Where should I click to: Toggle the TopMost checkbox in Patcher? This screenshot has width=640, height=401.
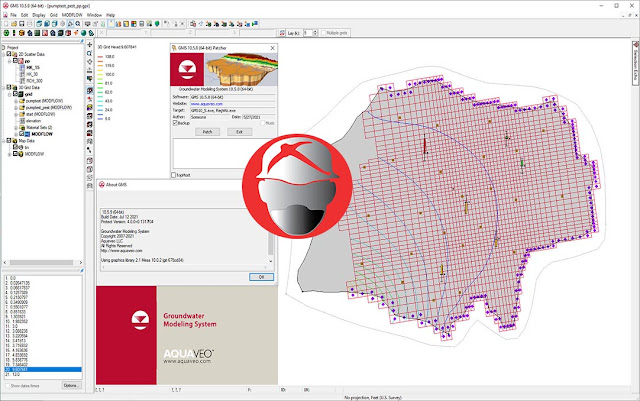(173, 175)
